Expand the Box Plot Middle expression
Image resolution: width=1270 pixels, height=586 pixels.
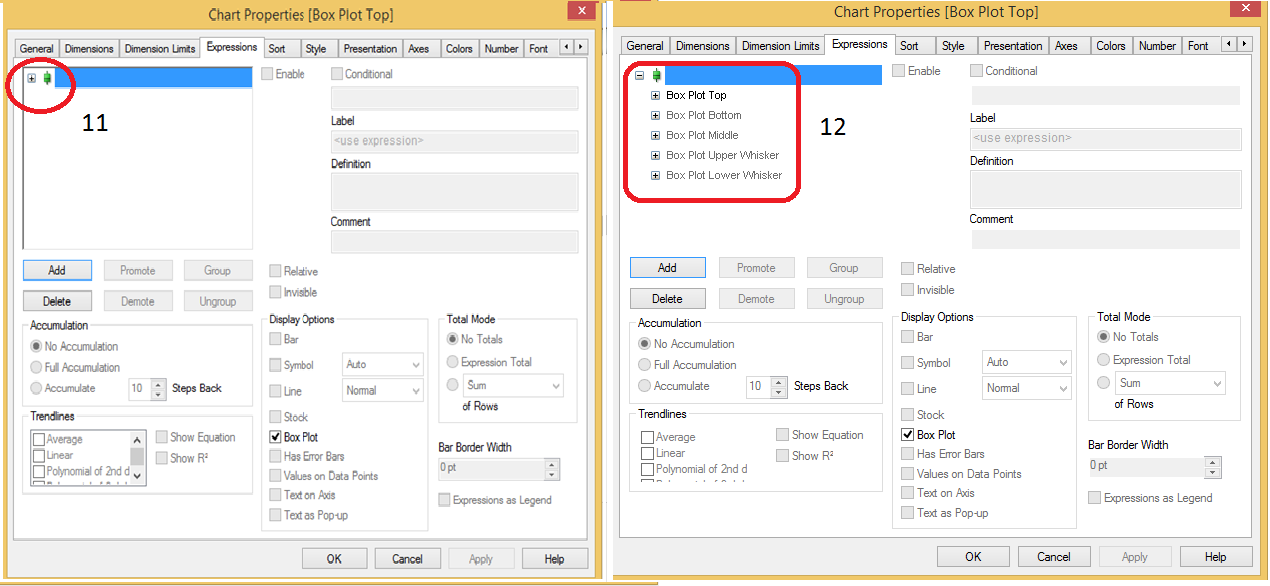point(656,136)
